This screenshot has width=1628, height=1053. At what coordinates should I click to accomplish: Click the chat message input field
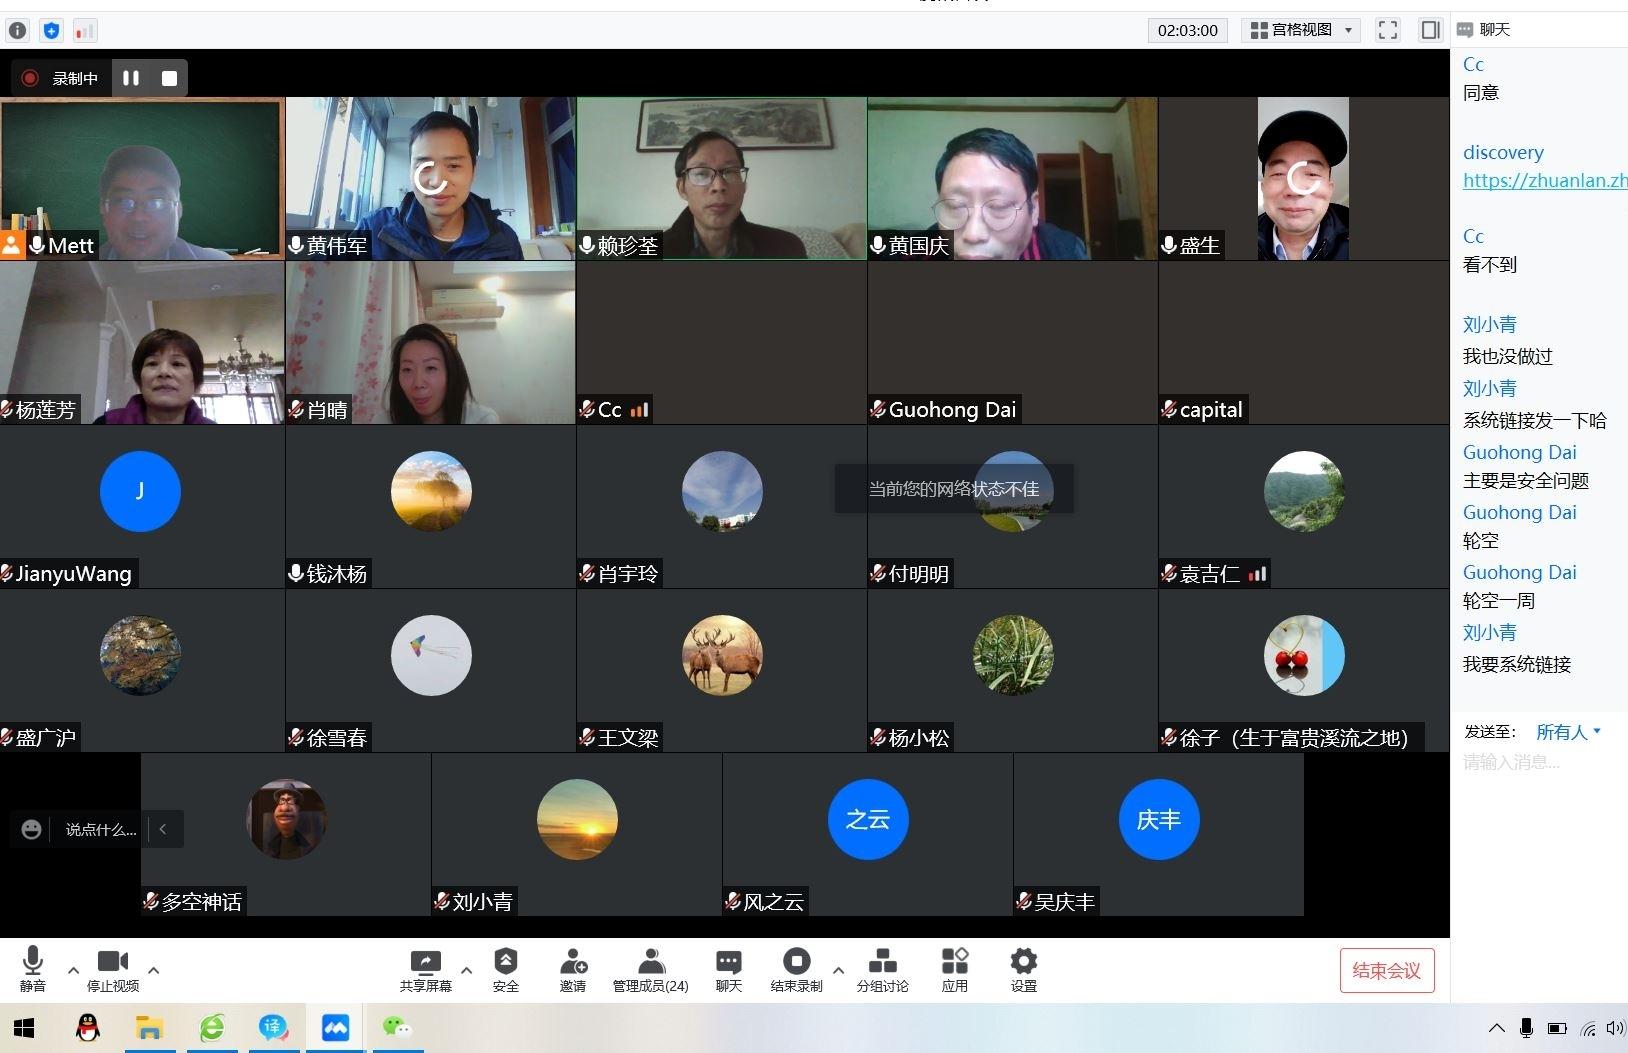pyautogui.click(x=1538, y=762)
